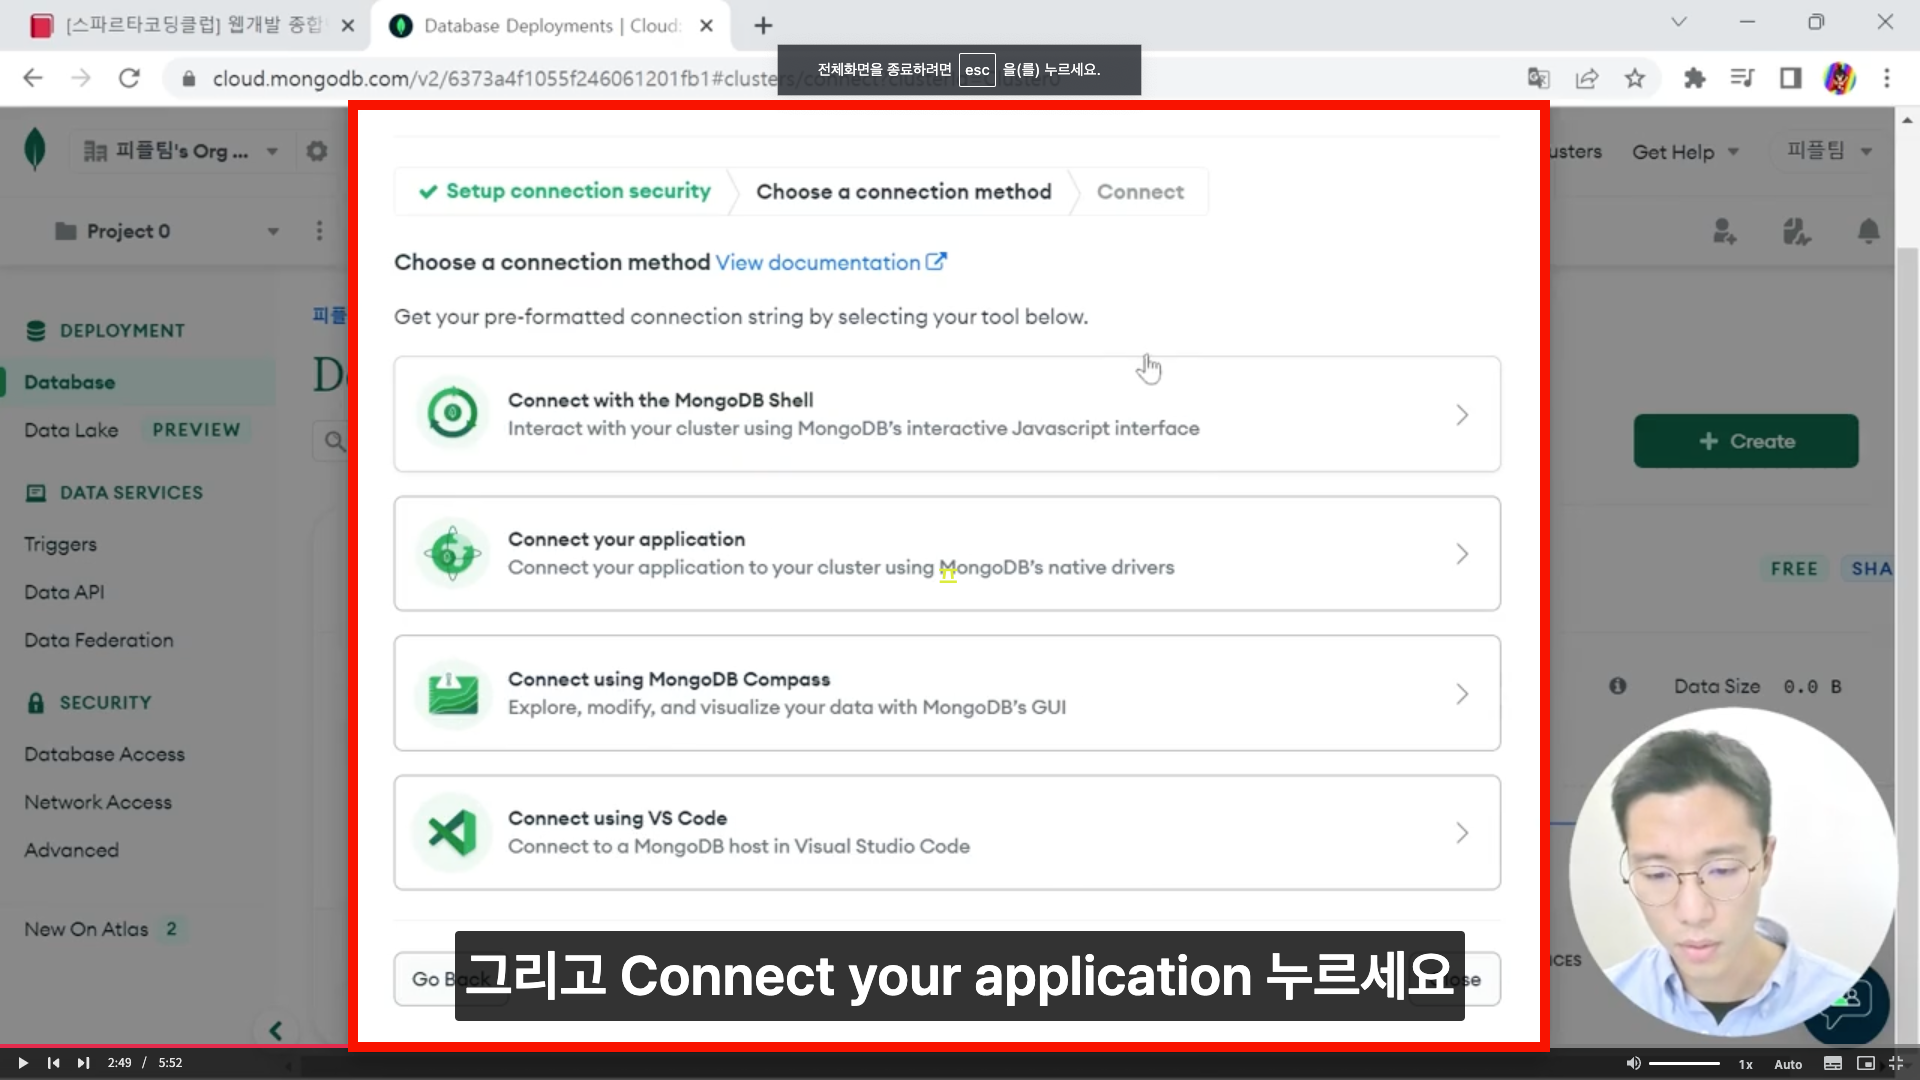This screenshot has width=1920, height=1080.
Task: Open Data Lake in sidebar
Action: coord(71,430)
